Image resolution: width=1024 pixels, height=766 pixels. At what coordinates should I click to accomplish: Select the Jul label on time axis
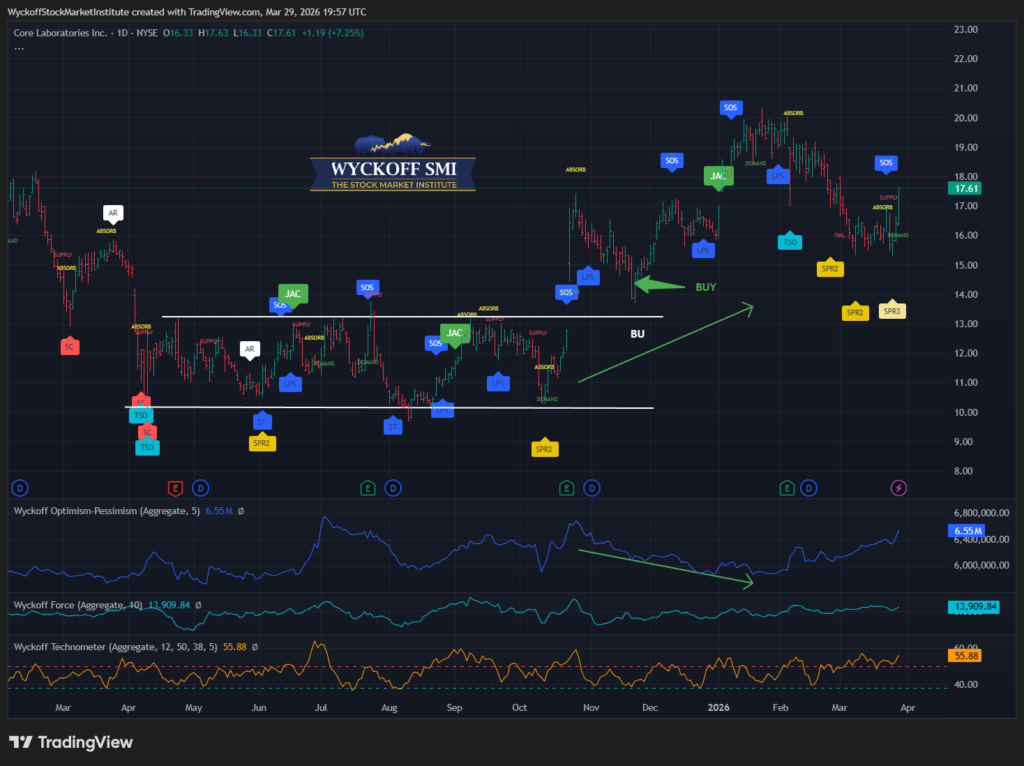coord(322,706)
